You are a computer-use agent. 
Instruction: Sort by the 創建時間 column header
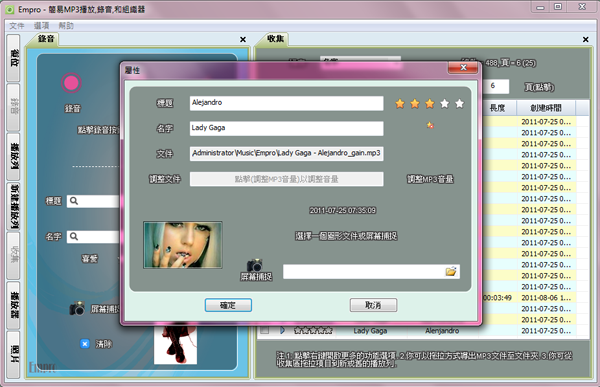[546, 108]
